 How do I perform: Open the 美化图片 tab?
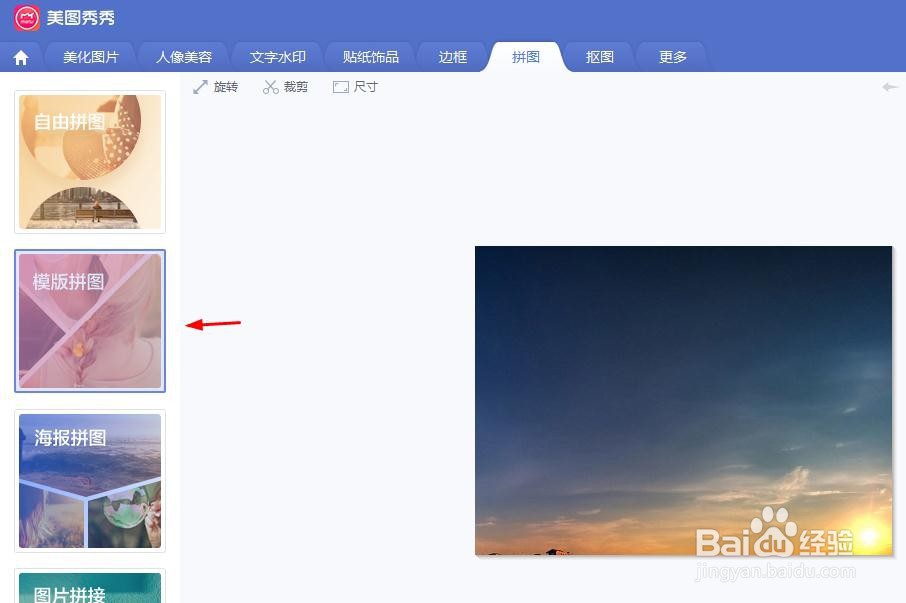[x=91, y=57]
